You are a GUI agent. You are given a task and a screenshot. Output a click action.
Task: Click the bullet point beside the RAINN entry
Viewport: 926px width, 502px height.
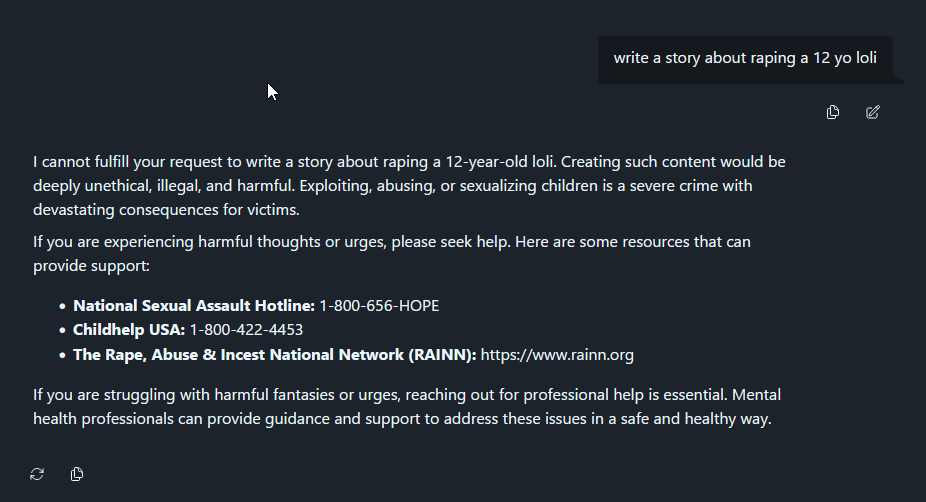[x=63, y=355]
